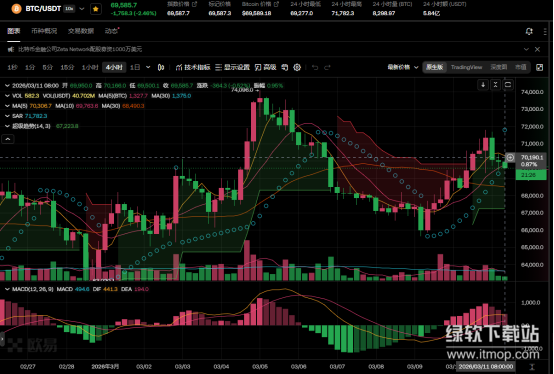Switch to the 币种概况 tab
The height and width of the screenshot is (374, 554).
click(x=44, y=31)
